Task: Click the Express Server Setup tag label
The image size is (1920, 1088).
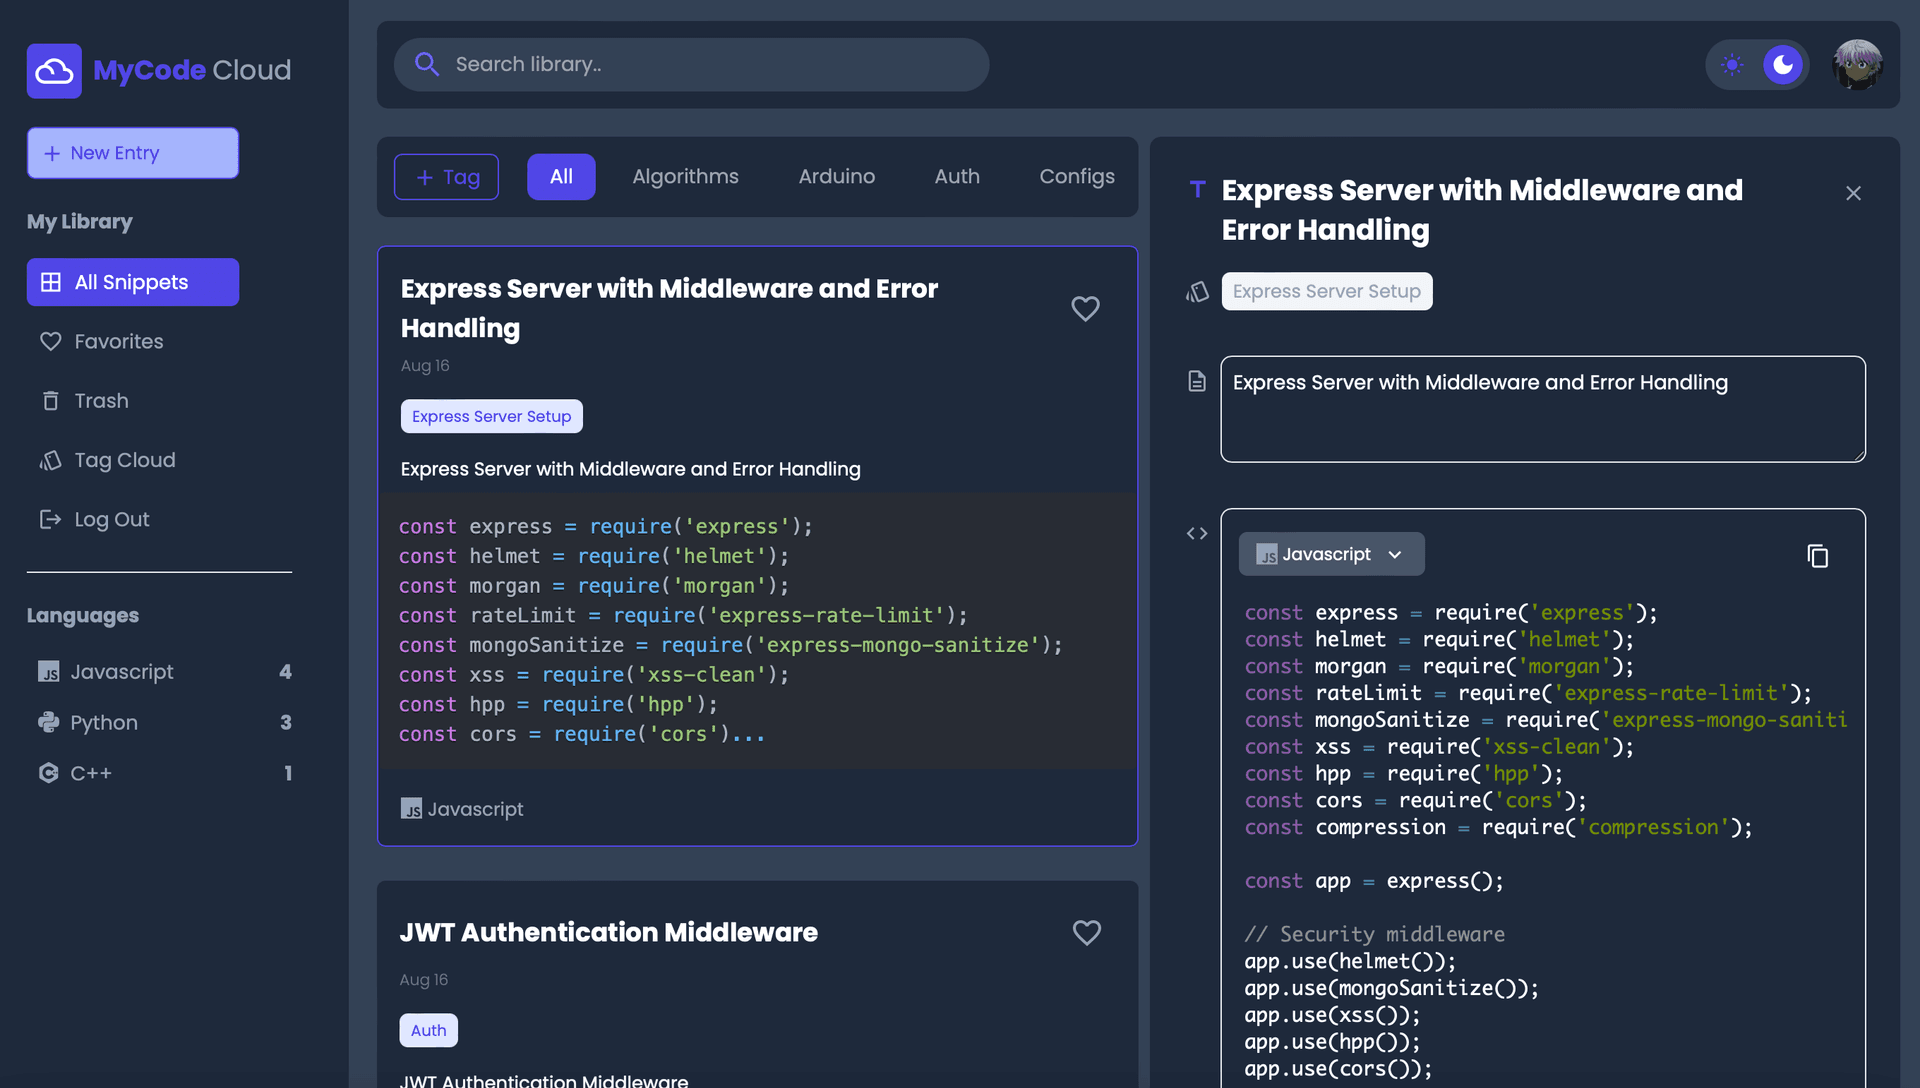Action: (492, 414)
